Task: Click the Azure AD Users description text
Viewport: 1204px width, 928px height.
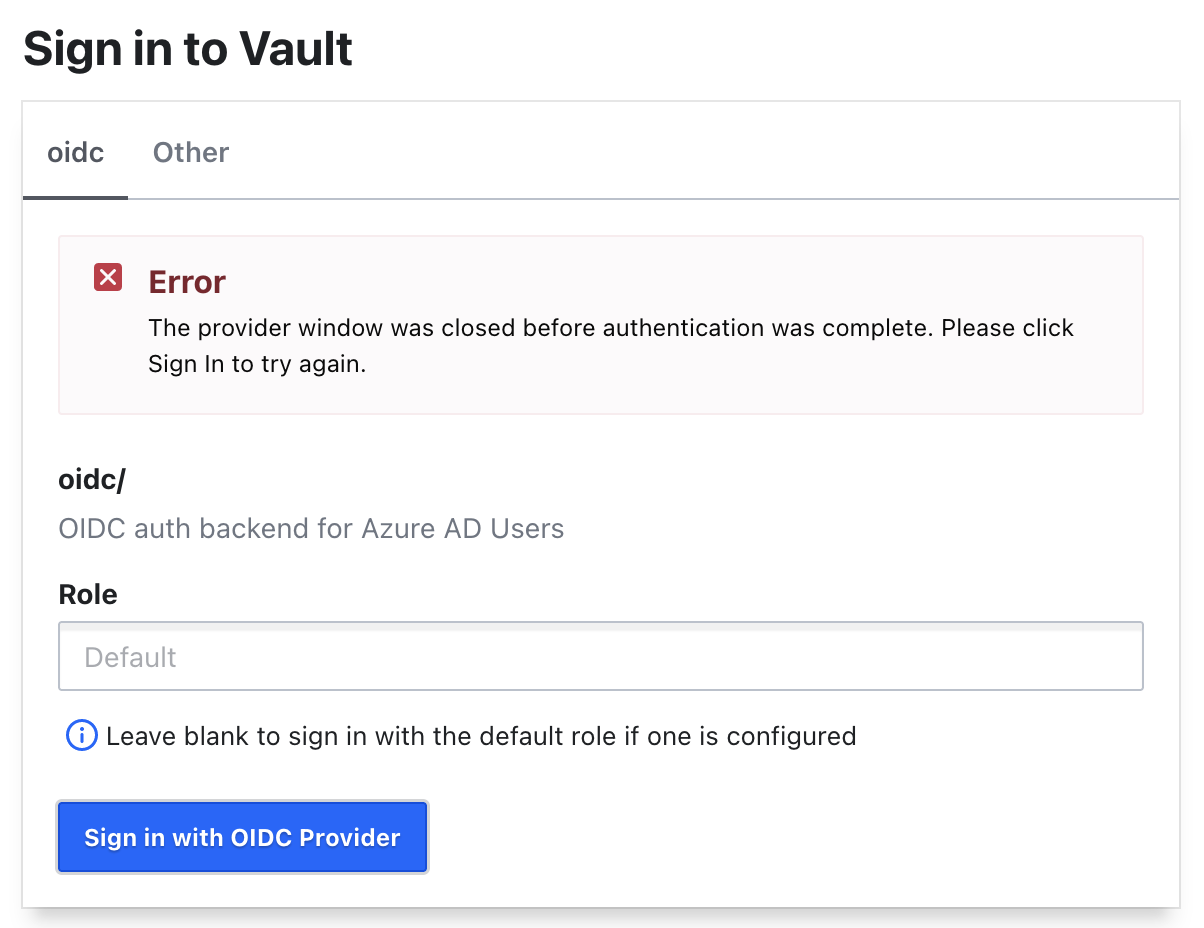Action: [x=311, y=528]
